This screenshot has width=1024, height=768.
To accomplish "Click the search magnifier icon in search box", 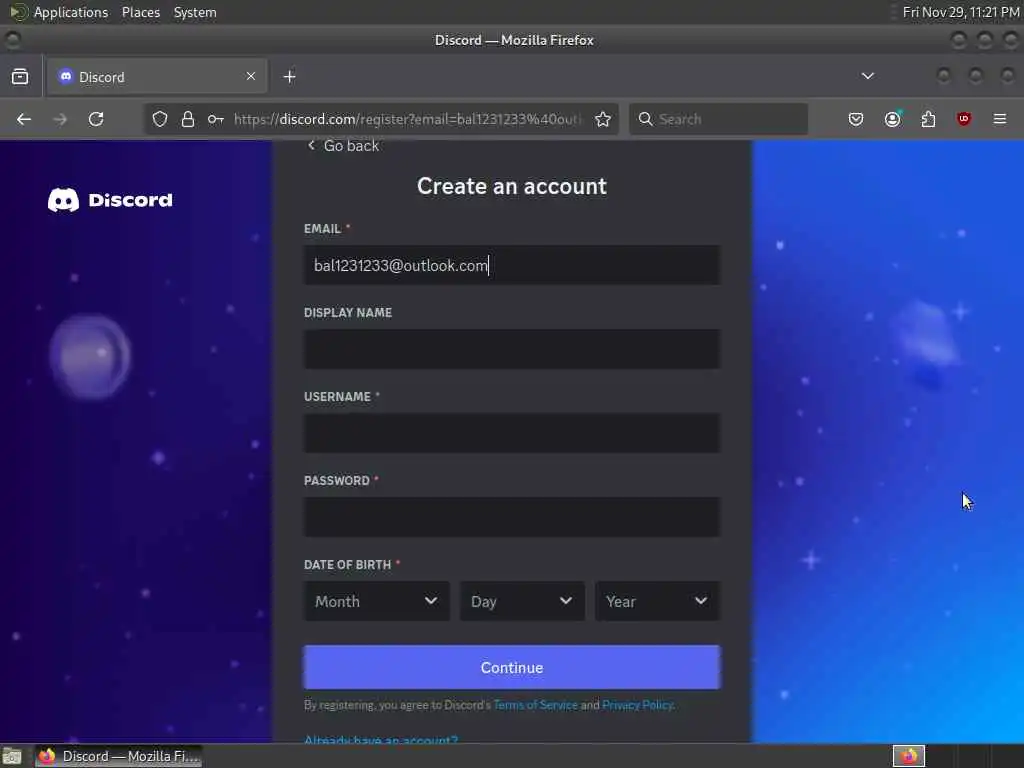I will 645,119.
